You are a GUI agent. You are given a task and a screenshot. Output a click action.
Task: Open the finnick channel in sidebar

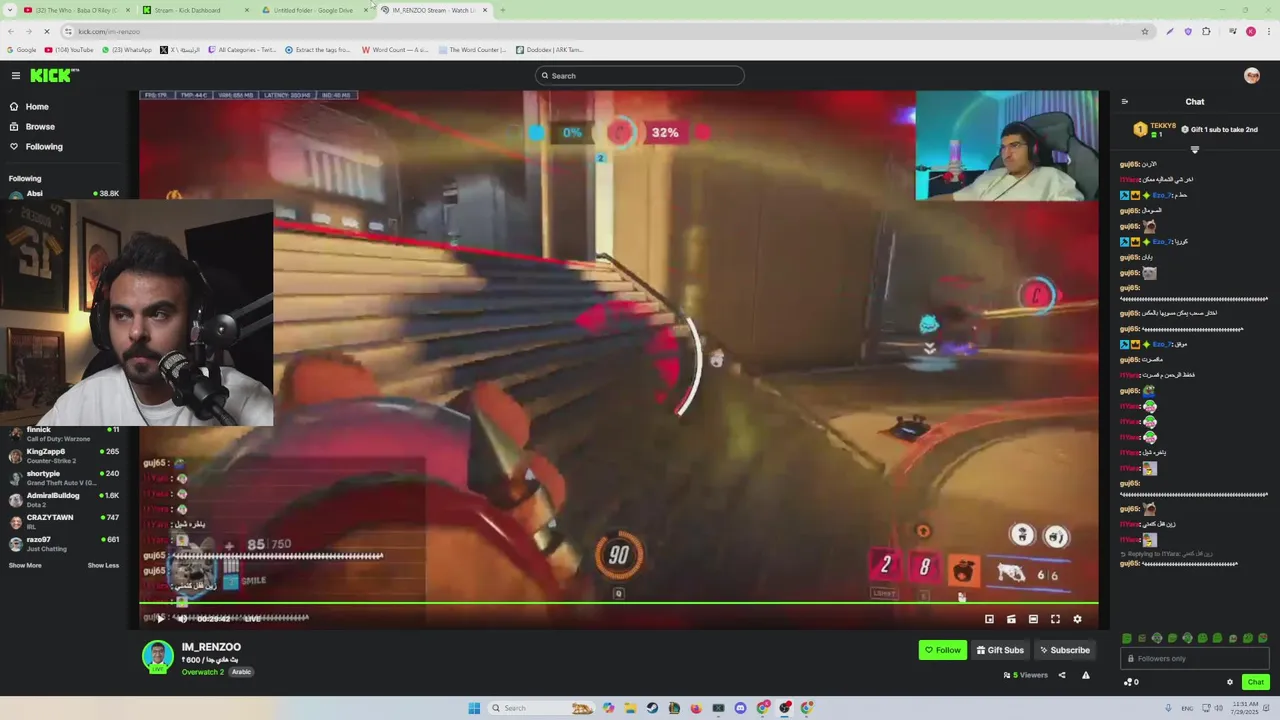[x=64, y=434]
